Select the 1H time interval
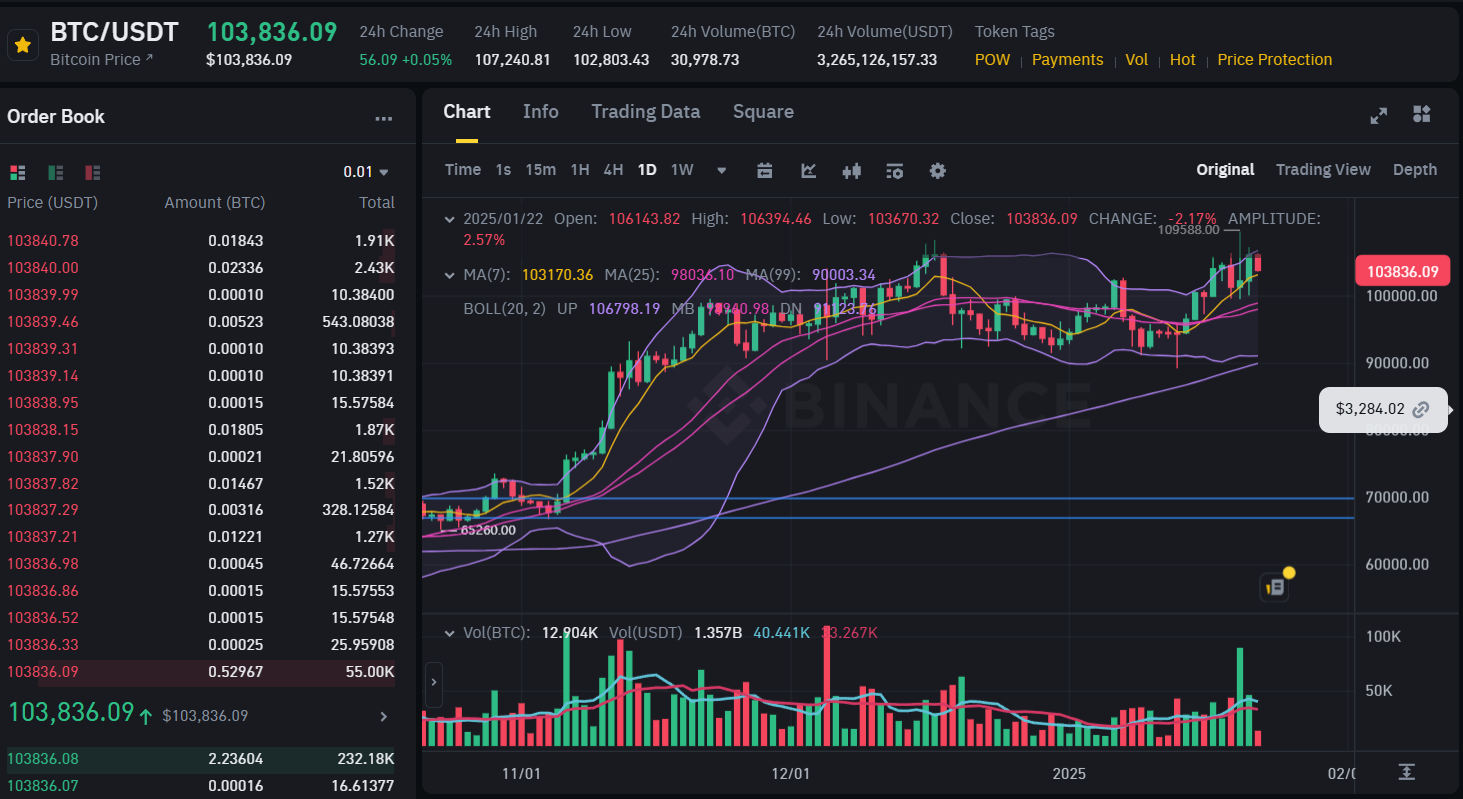 580,170
